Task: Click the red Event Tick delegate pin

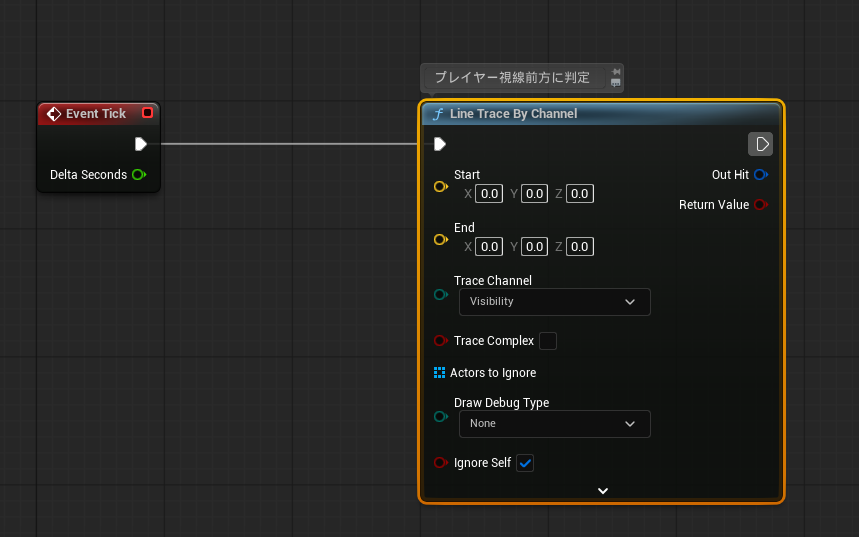Action: (x=147, y=113)
